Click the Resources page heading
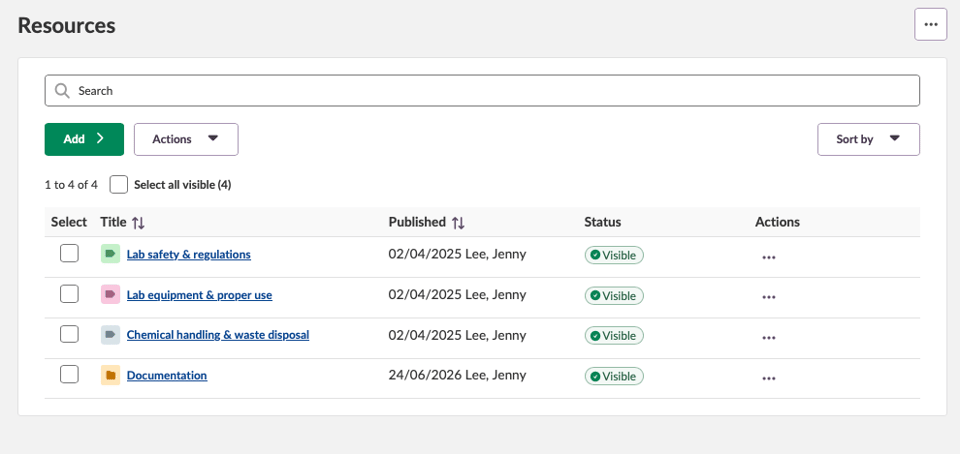 pos(67,26)
